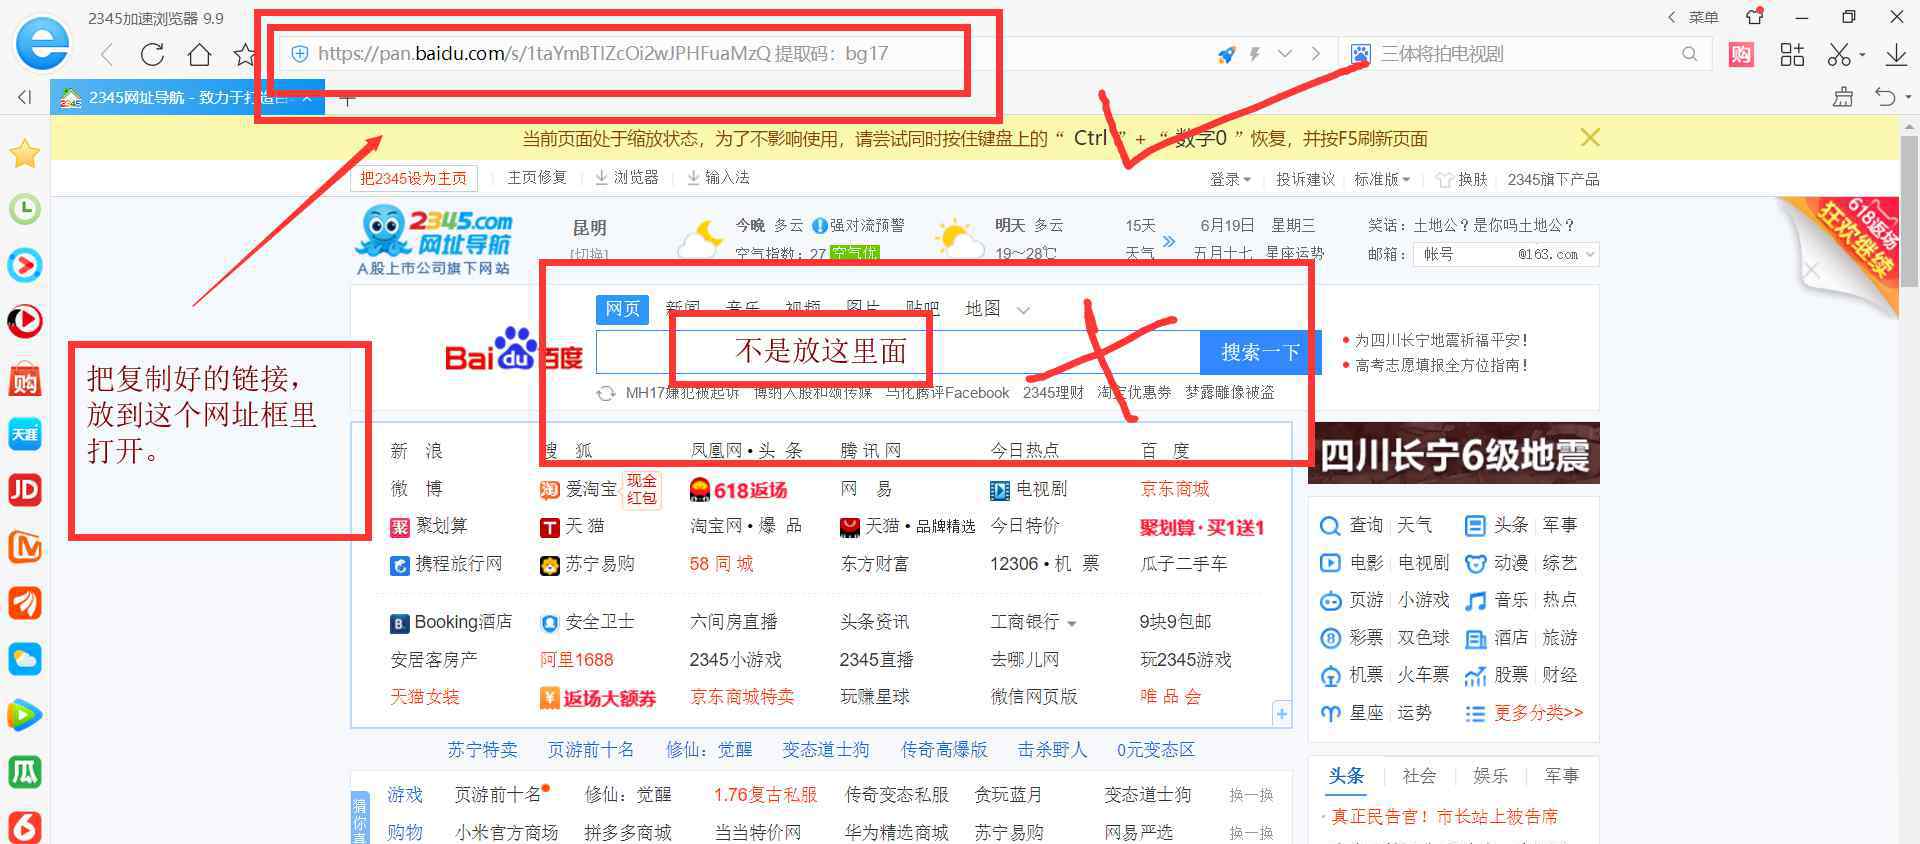
Task: Open scissors tool dropdown arrow
Action: 1862,55
